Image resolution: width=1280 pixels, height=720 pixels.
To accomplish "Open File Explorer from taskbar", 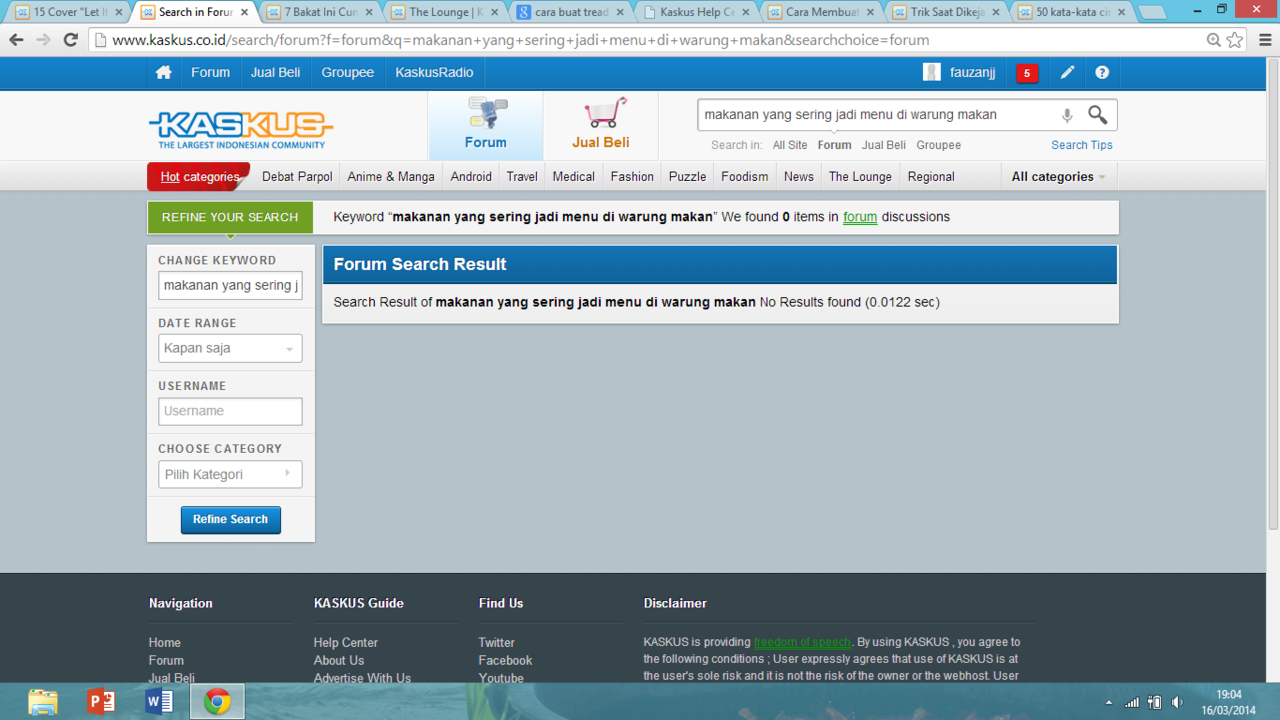I will pyautogui.click(x=43, y=702).
